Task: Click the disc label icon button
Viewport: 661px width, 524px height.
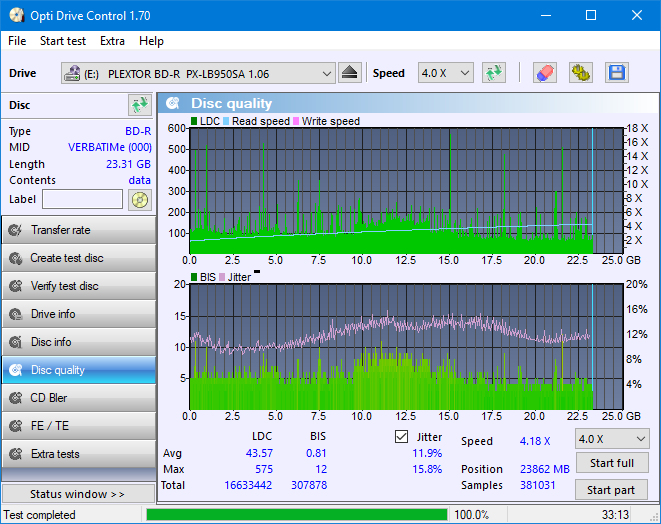Action: (140, 199)
